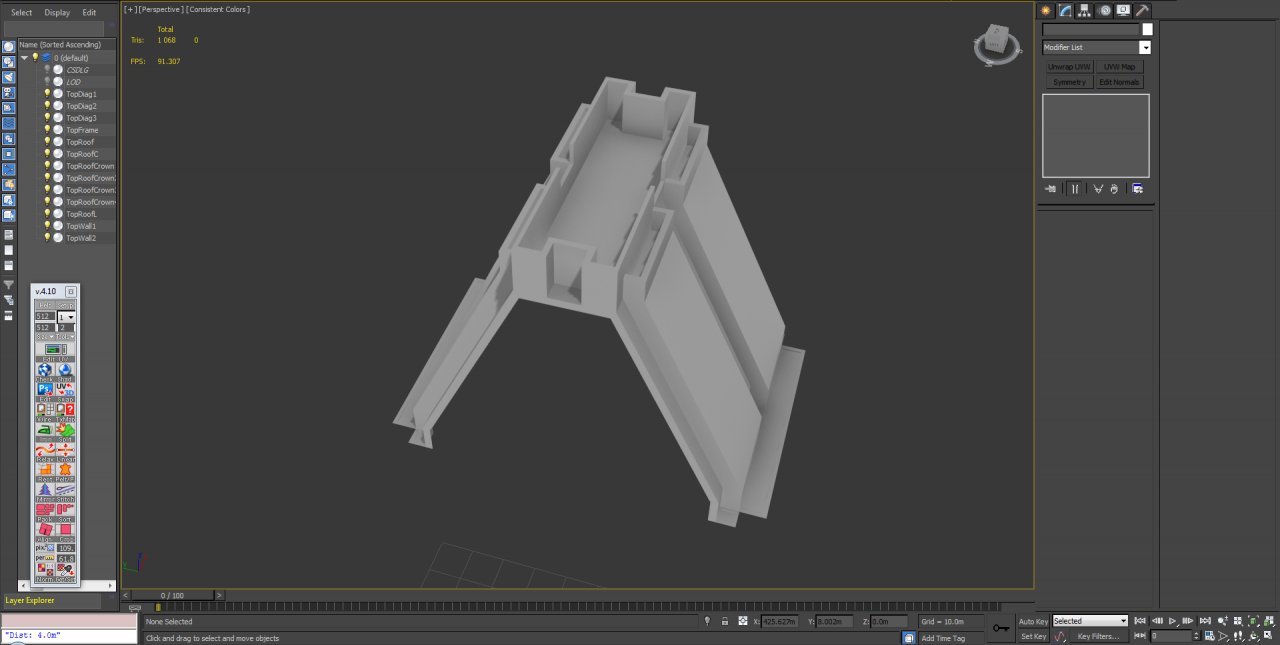This screenshot has height=645, width=1280.
Task: Click Configure Modifier Sets icon
Action: [1137, 188]
